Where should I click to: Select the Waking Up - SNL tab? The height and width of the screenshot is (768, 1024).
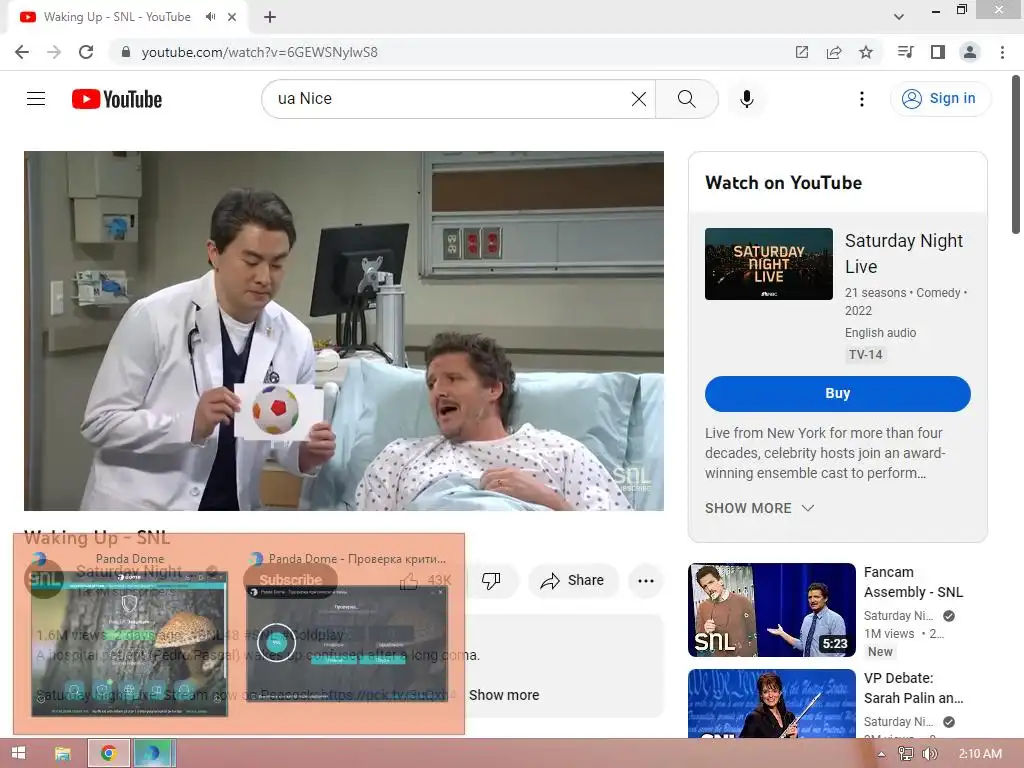tap(118, 17)
